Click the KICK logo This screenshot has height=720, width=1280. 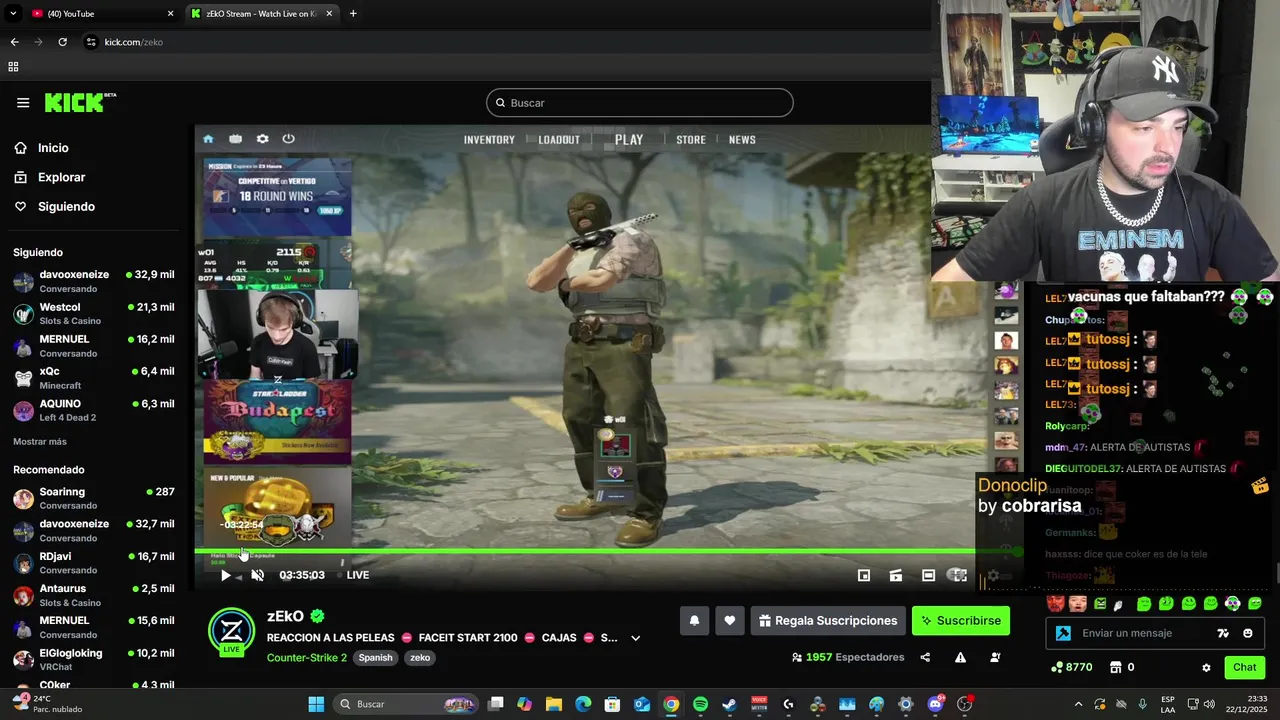[x=80, y=102]
